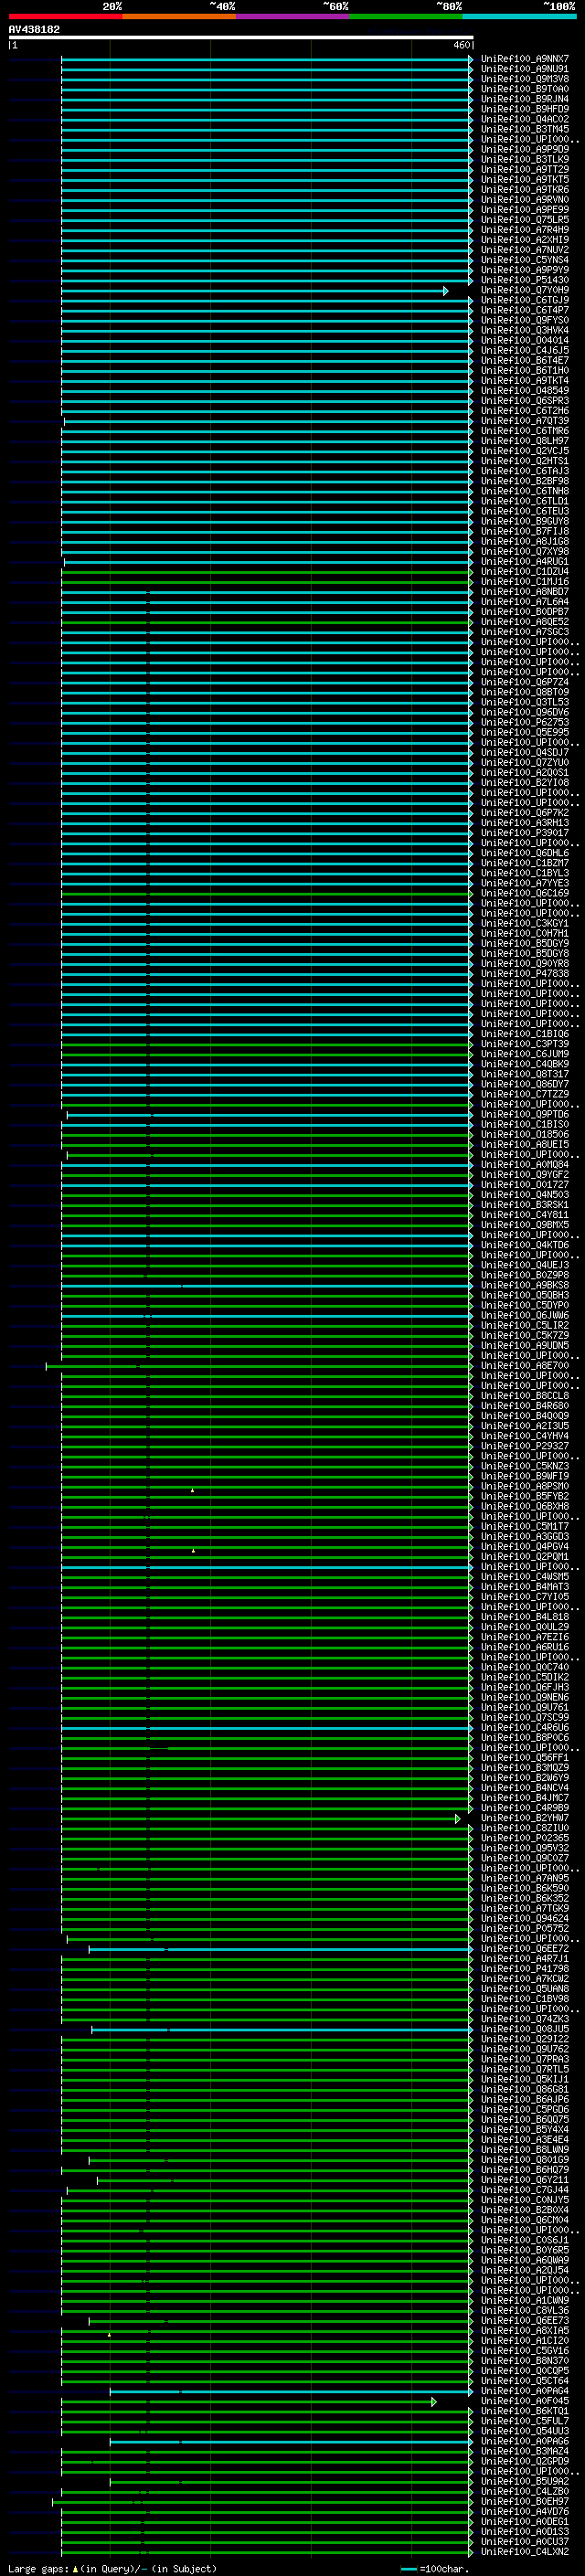Viewport: 585px width, 2576px height.
Task: Select the UniRef100_Q94624 label
Action: tap(524, 1918)
